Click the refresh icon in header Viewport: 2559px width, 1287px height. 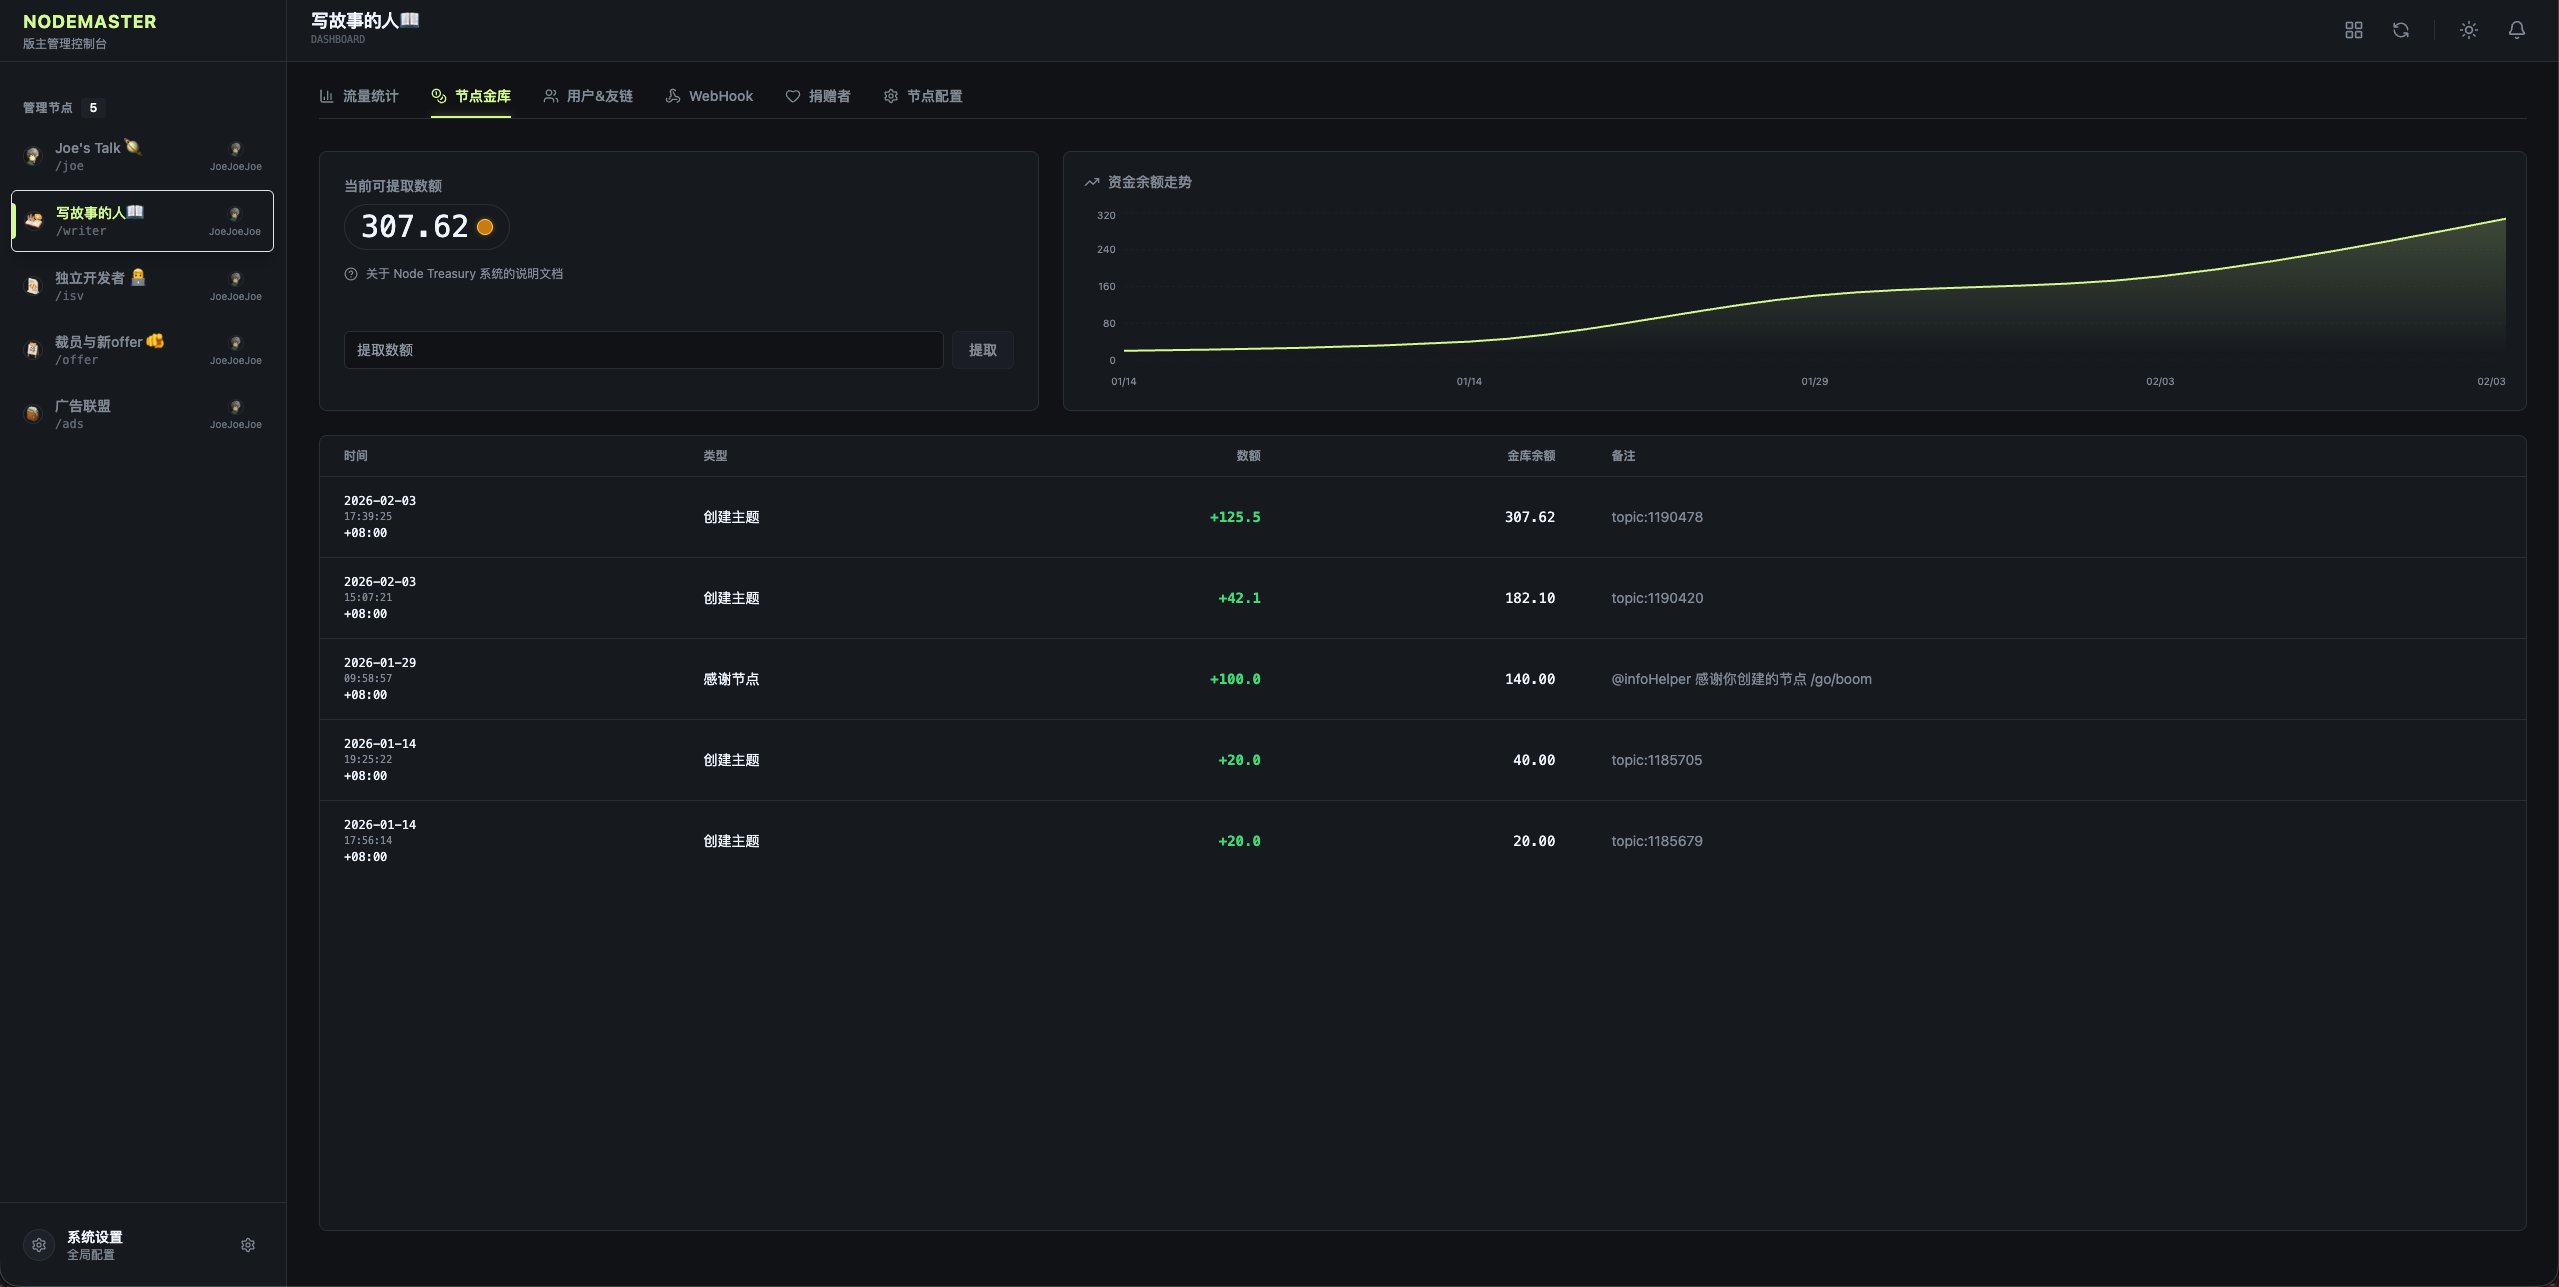click(x=2400, y=30)
